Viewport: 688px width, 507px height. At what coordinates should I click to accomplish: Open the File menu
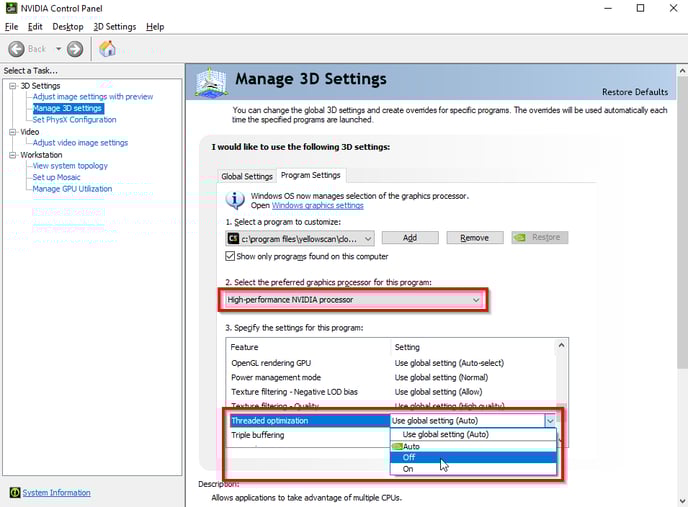point(11,27)
